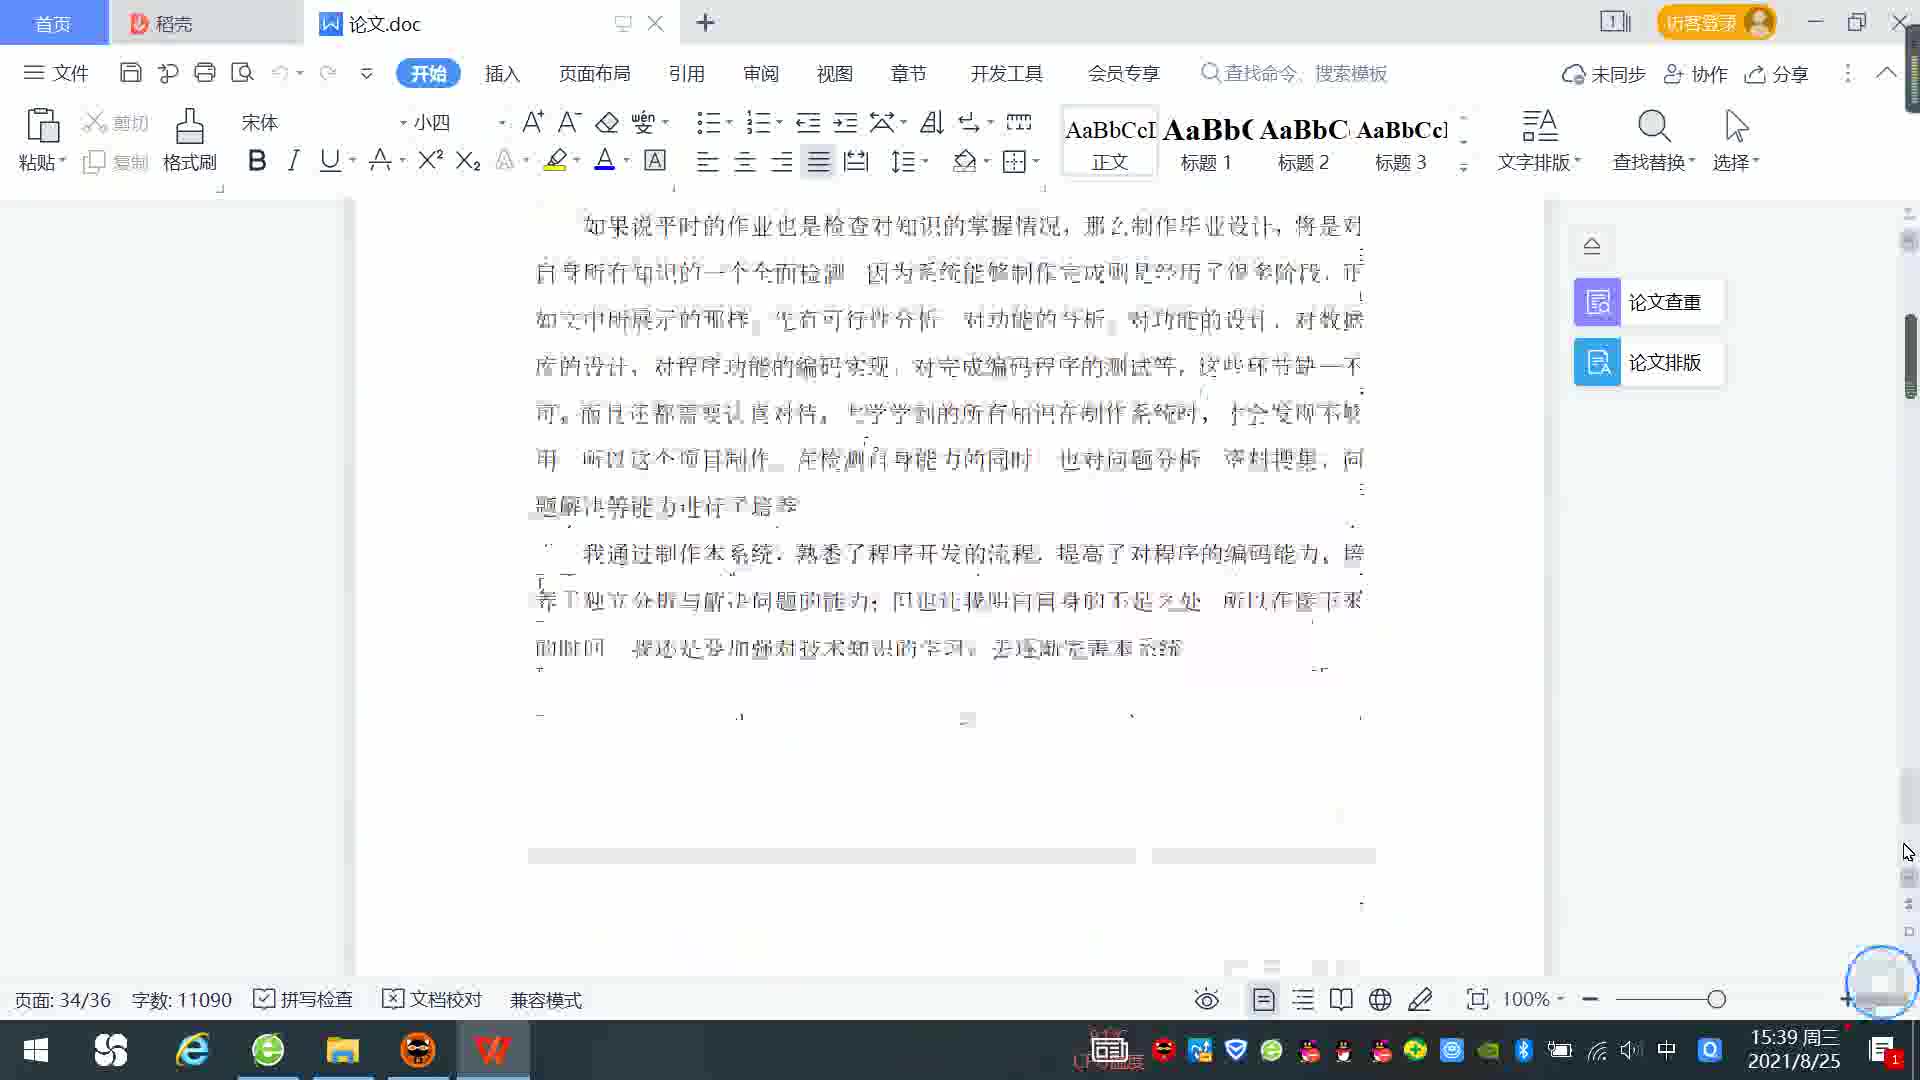Open the 引用 (References) tab

coord(686,73)
